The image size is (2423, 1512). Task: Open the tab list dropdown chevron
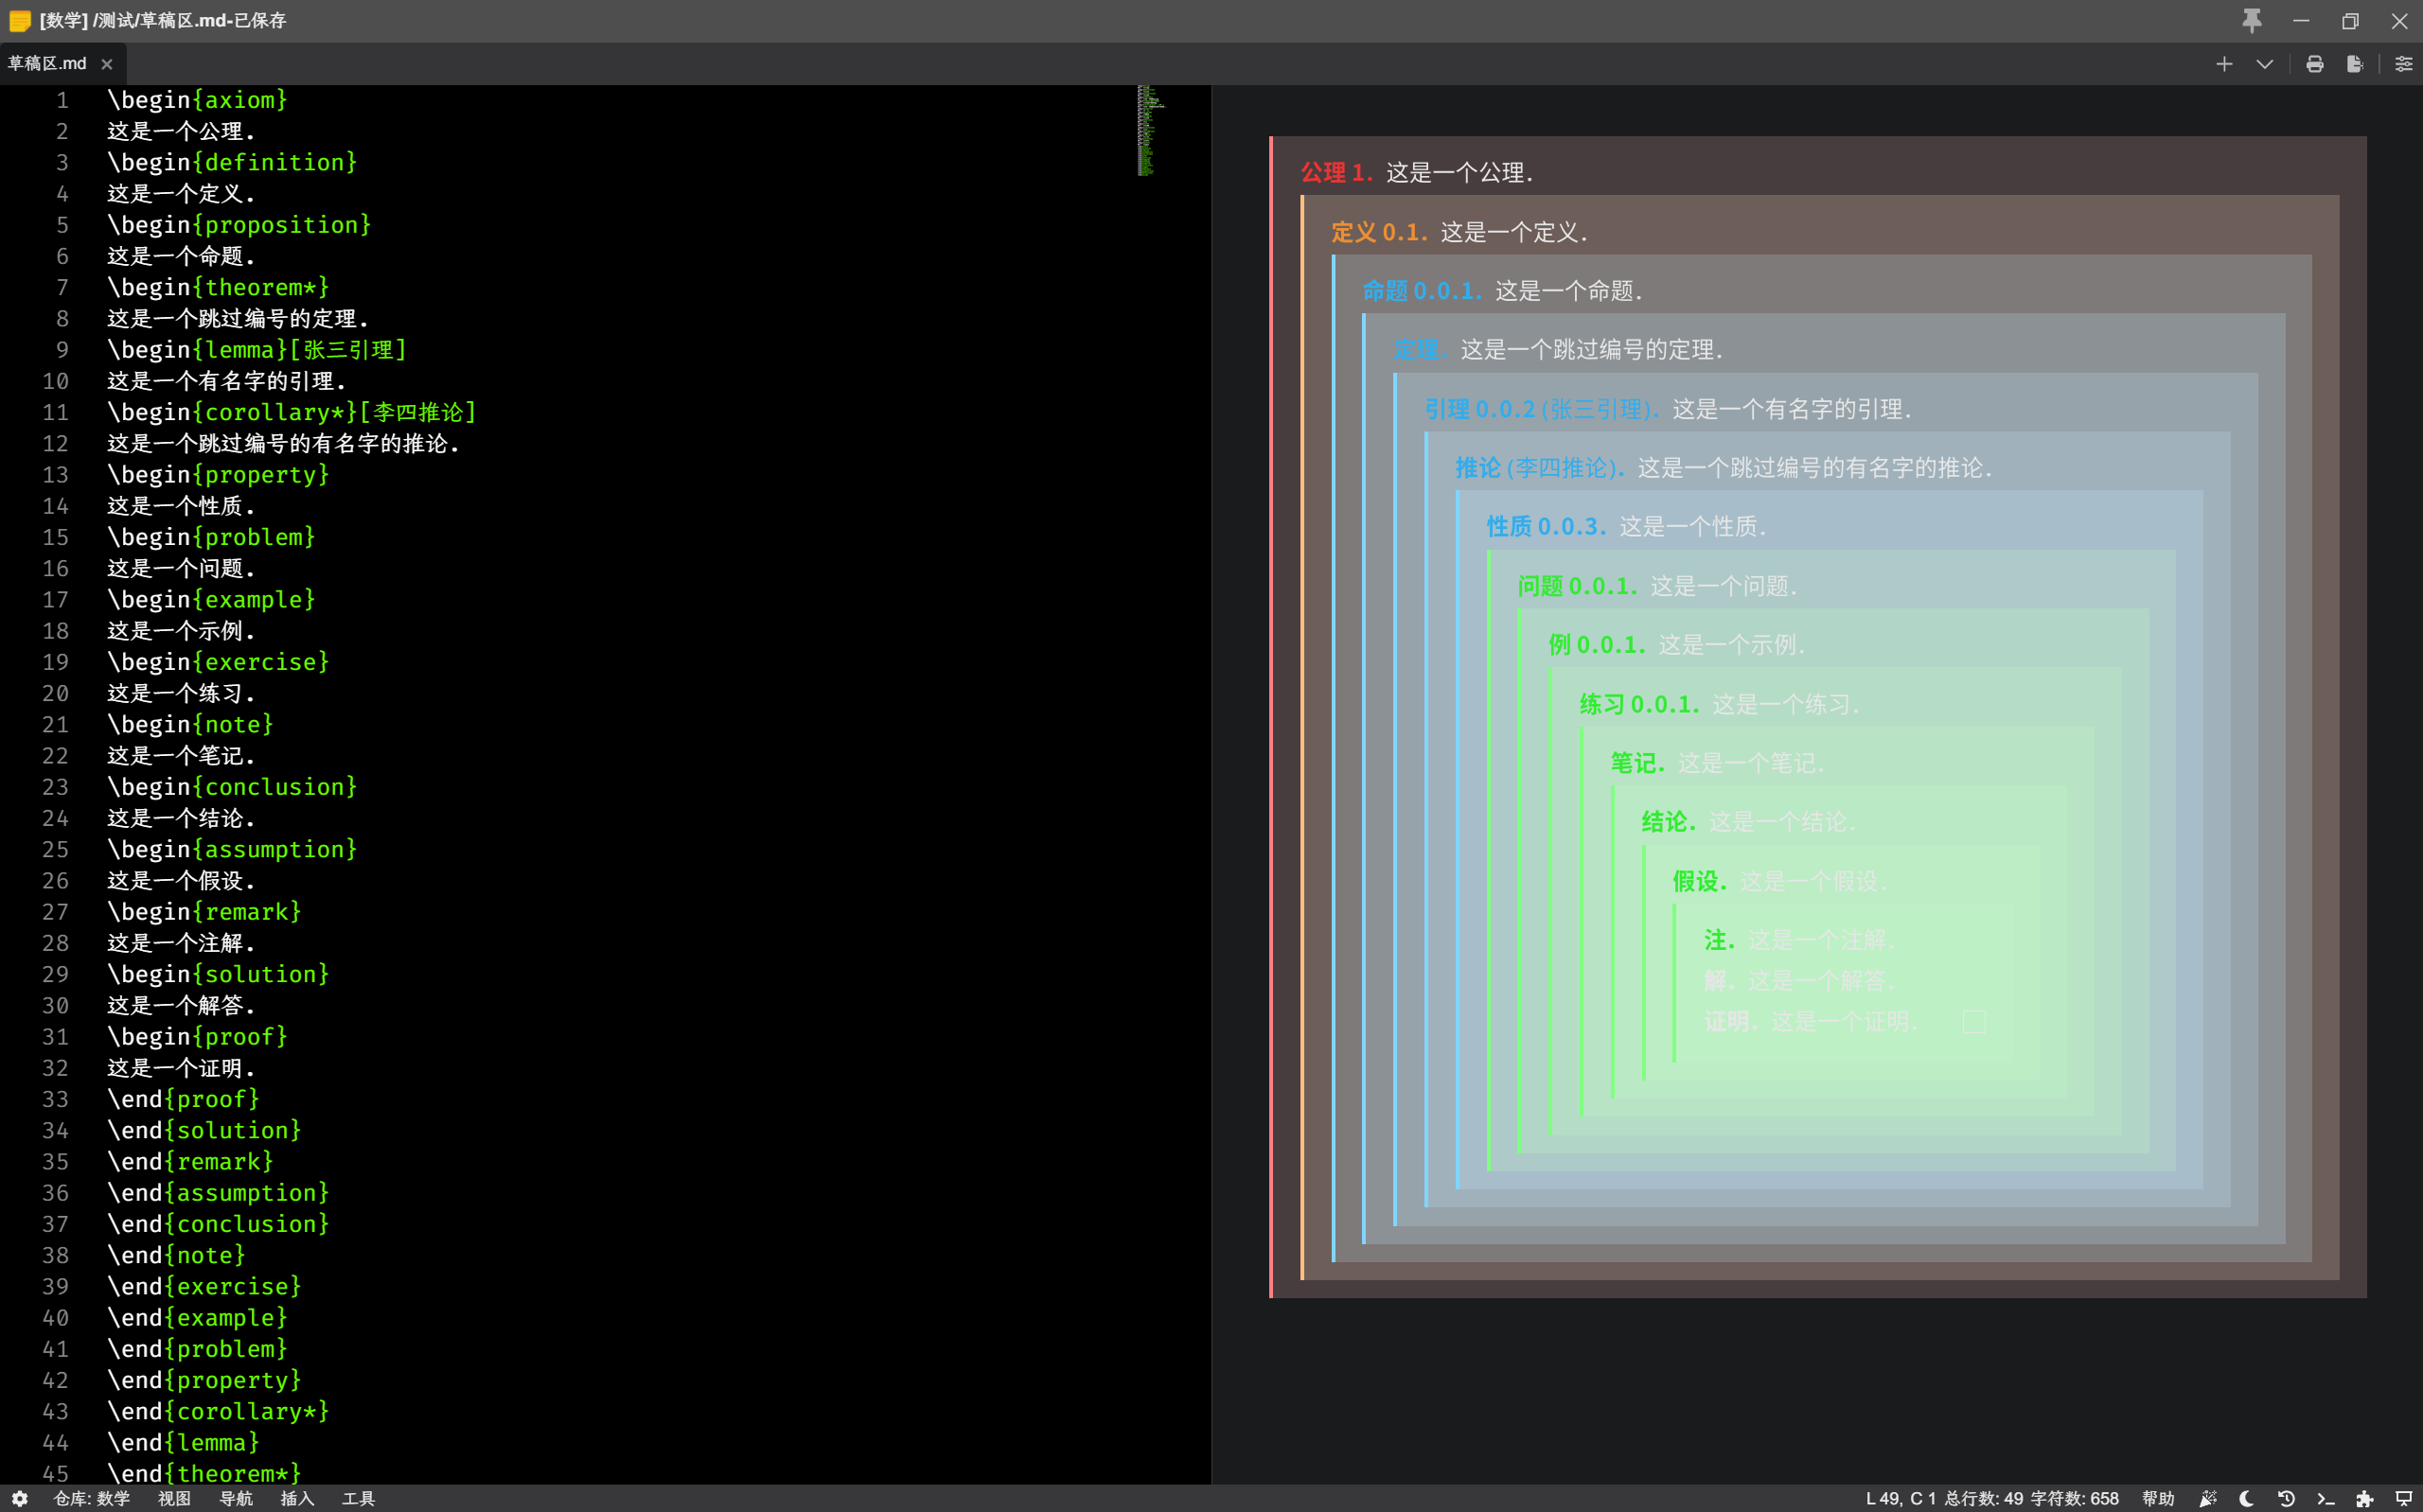pyautogui.click(x=2265, y=64)
